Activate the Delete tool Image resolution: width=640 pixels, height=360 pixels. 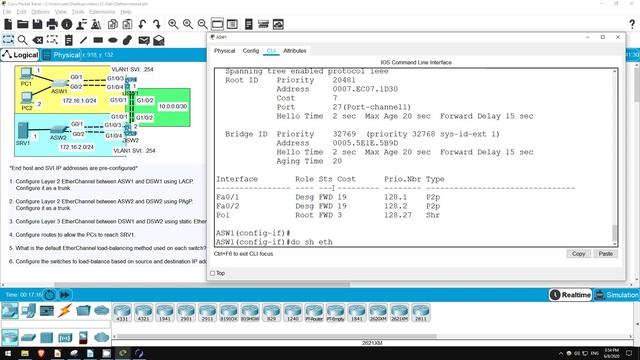click(x=38, y=40)
